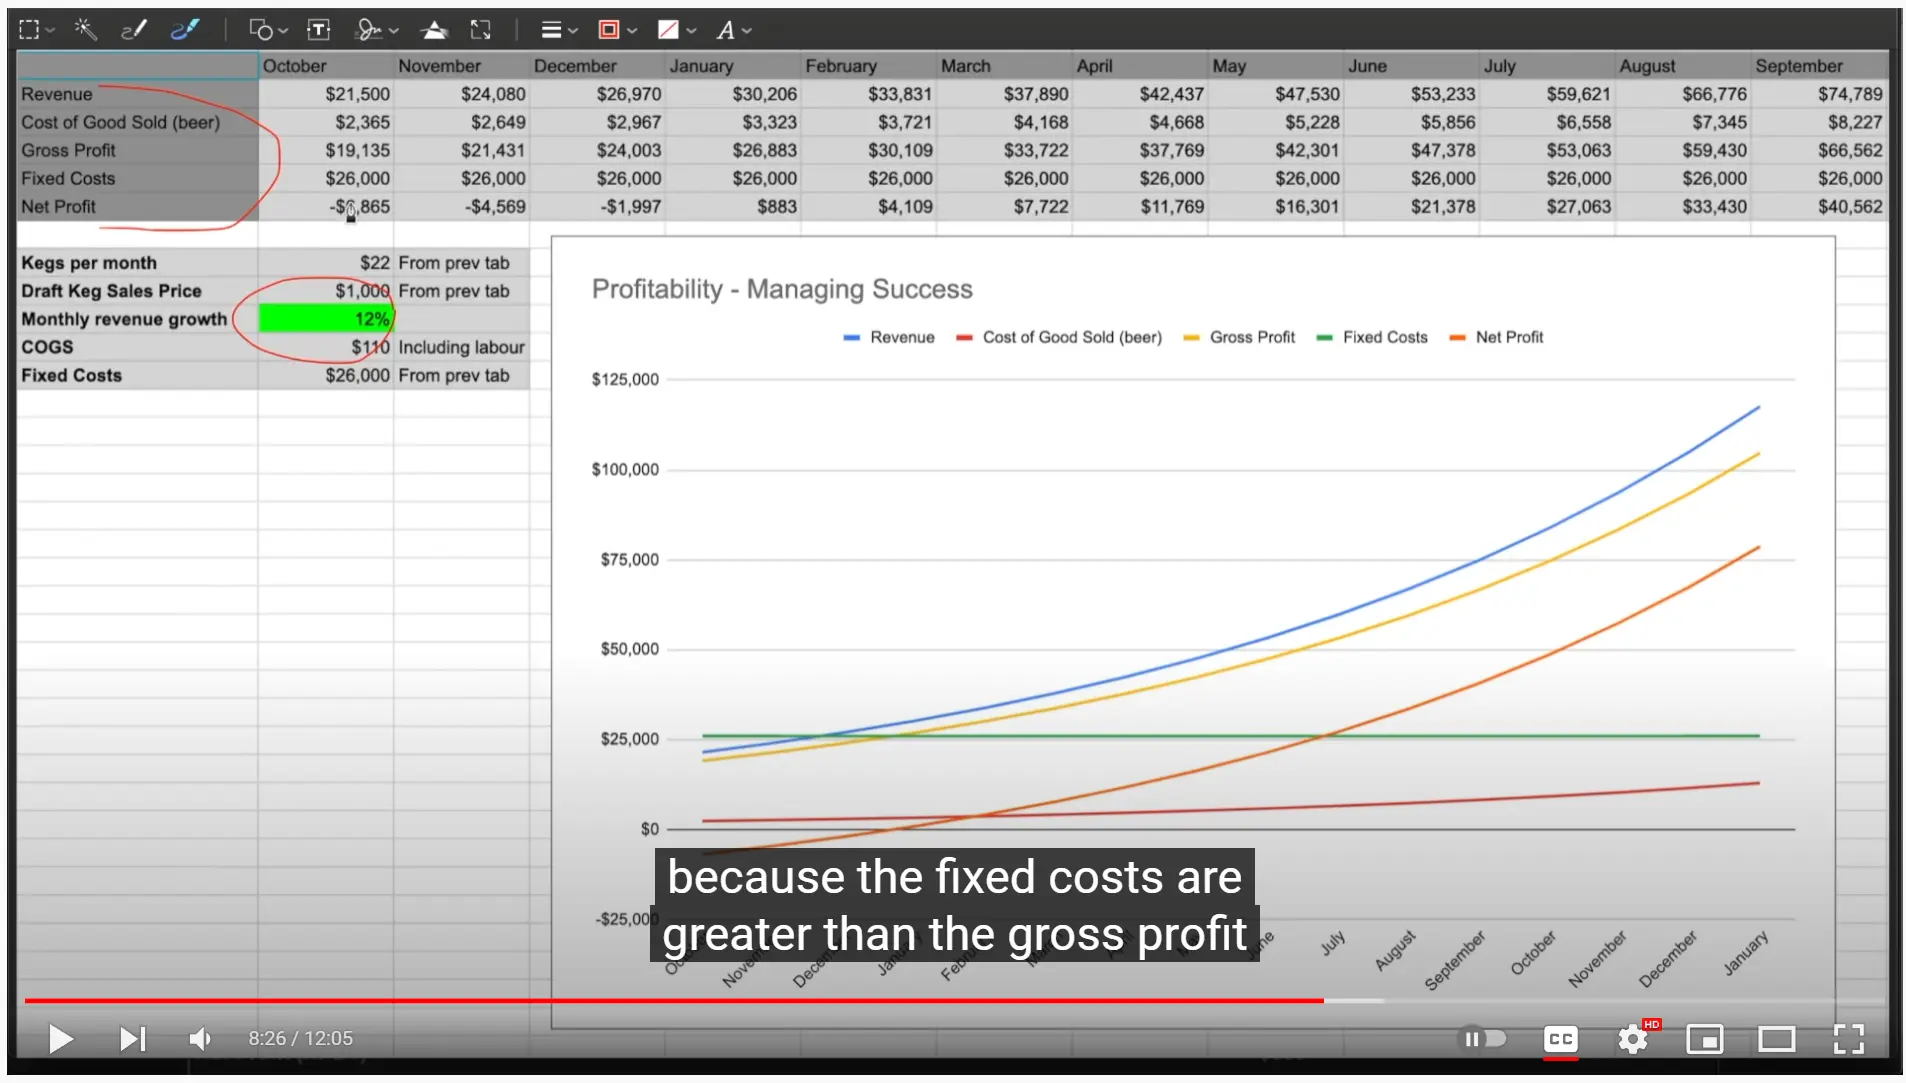This screenshot has width=1906, height=1083.
Task: Open the Text Style dropdown
Action: [x=733, y=30]
